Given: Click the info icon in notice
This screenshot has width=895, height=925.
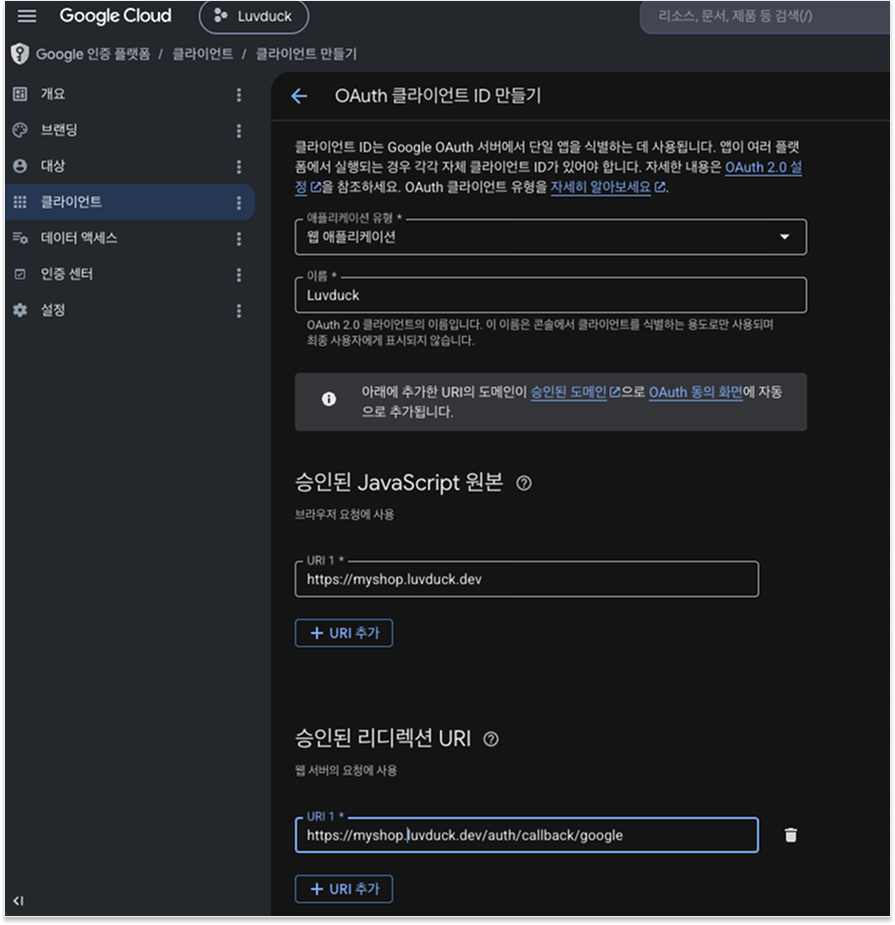Looking at the screenshot, I should pyautogui.click(x=329, y=399).
